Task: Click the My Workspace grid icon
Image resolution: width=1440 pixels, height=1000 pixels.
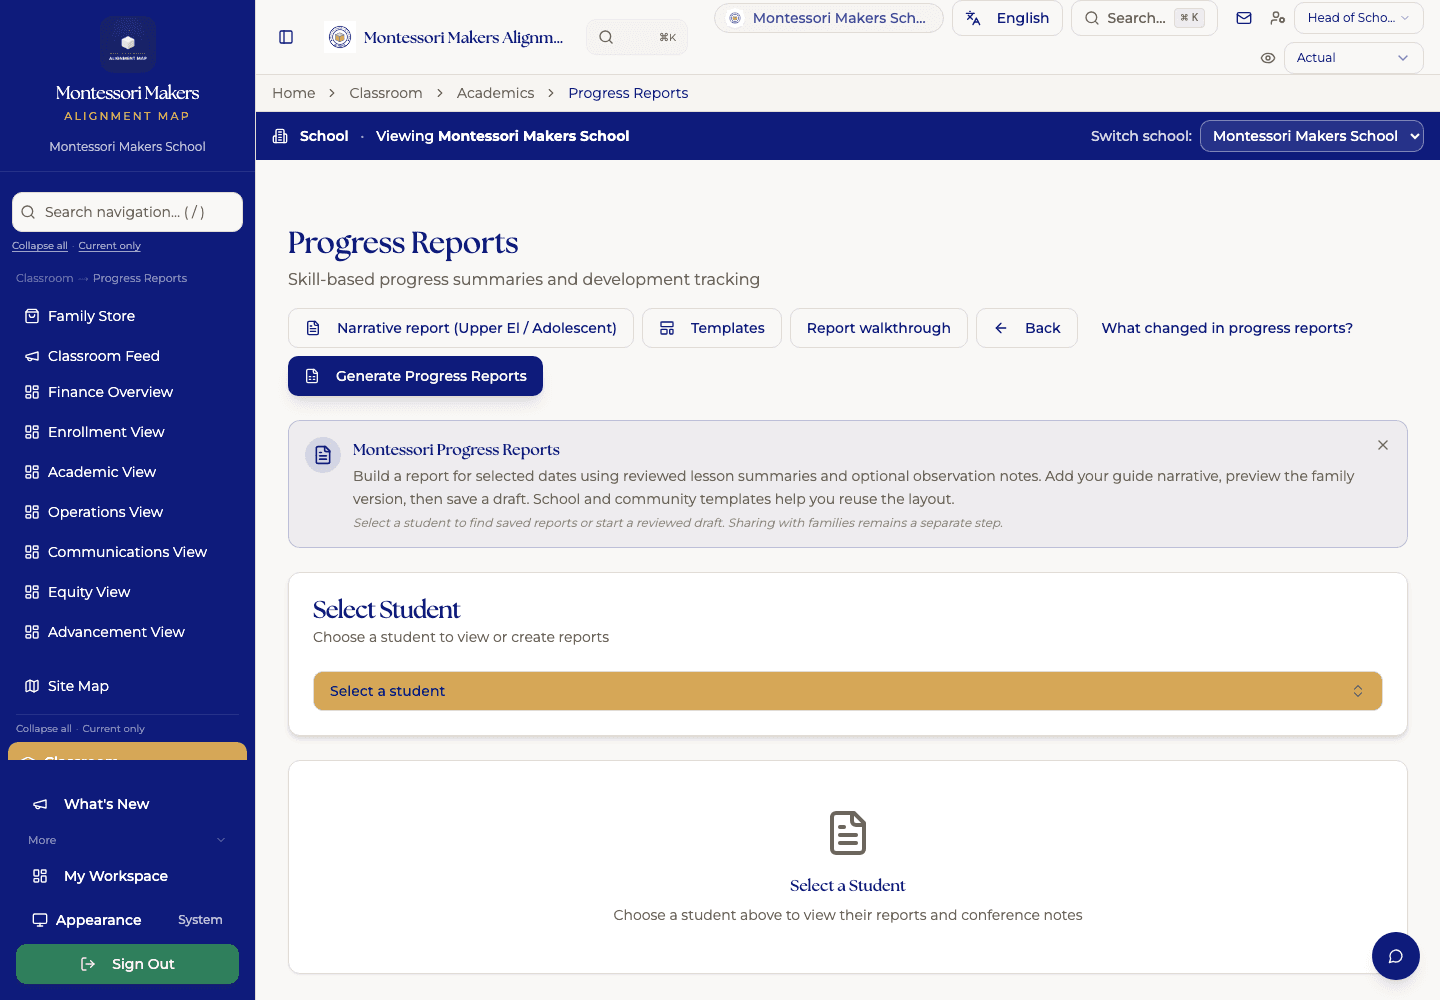Action: point(40,876)
